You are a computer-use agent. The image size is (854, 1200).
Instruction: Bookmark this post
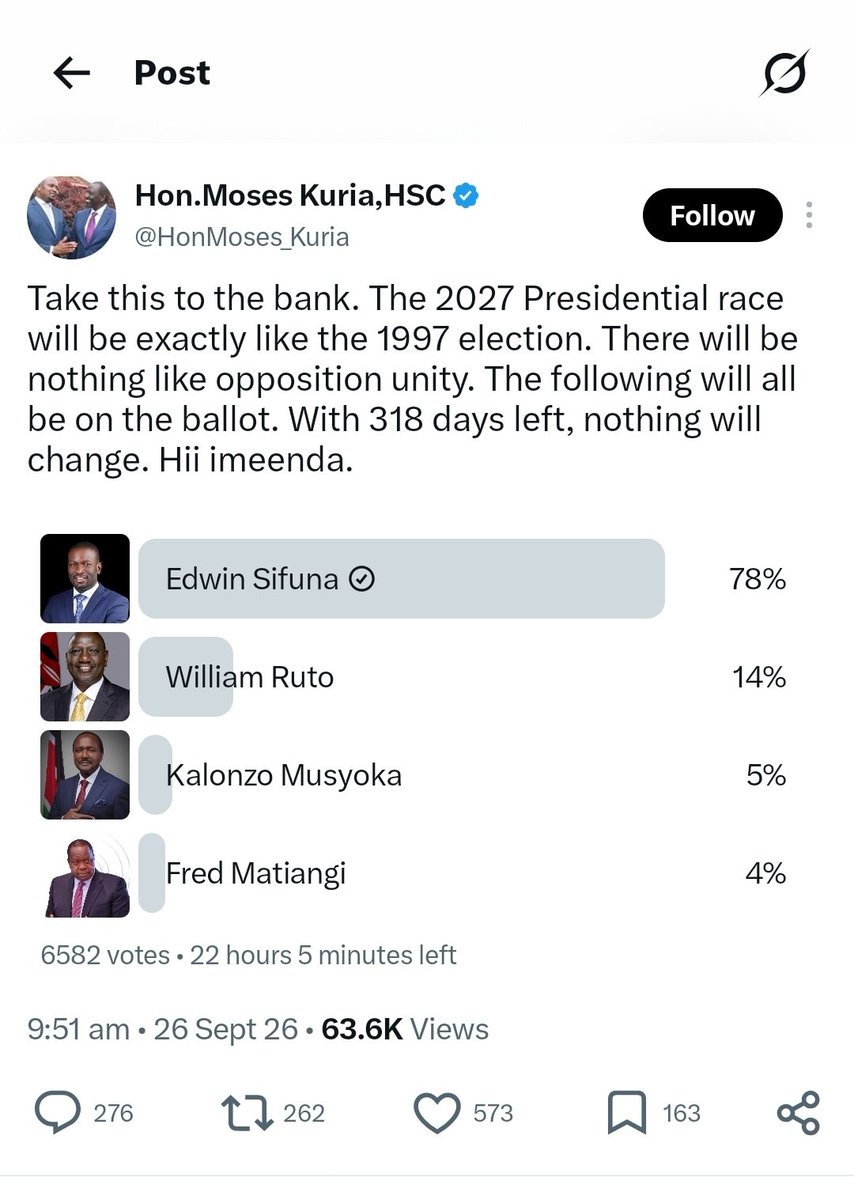tap(627, 1113)
